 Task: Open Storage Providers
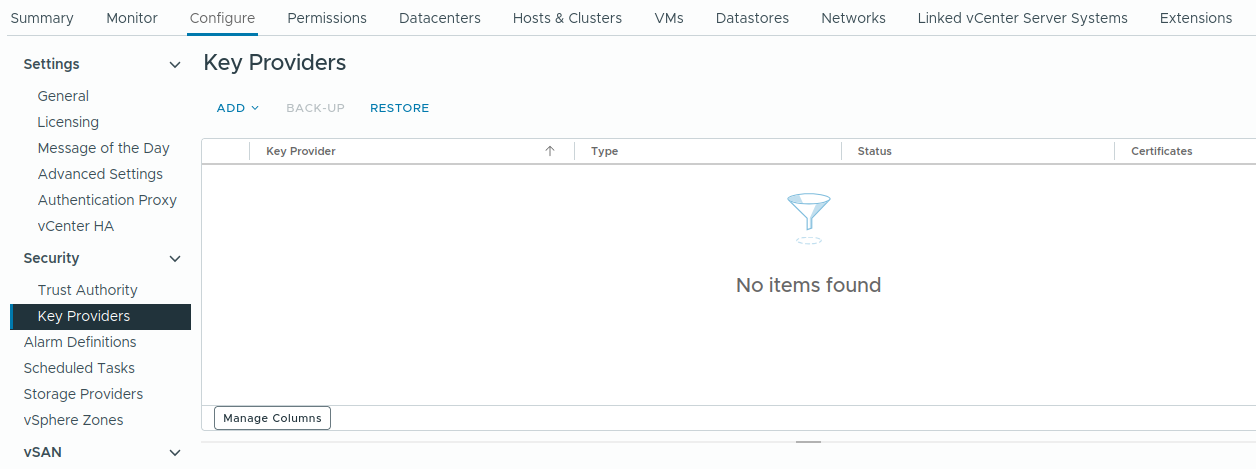tap(83, 394)
